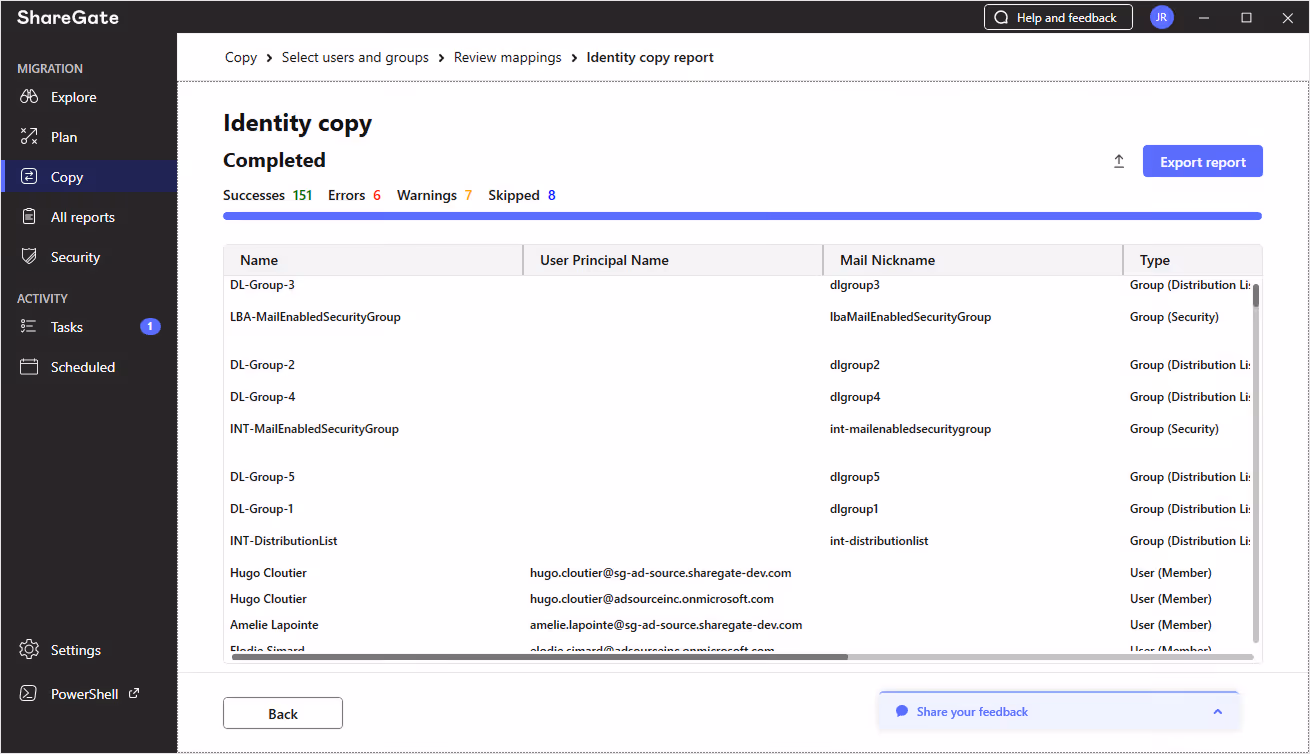Open Help and feedback
The height and width of the screenshot is (754, 1310).
[x=1058, y=17]
